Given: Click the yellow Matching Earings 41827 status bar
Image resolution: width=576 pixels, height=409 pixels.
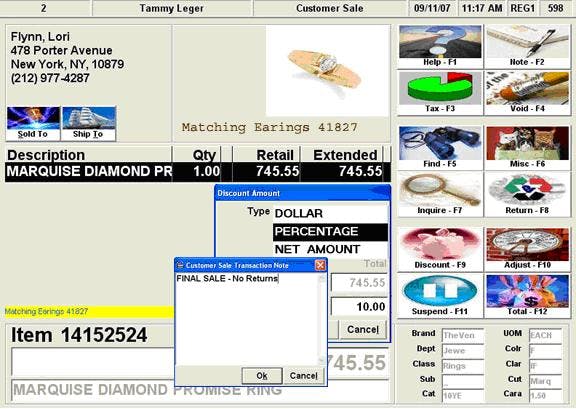Looking at the screenshot, I should (89, 312).
